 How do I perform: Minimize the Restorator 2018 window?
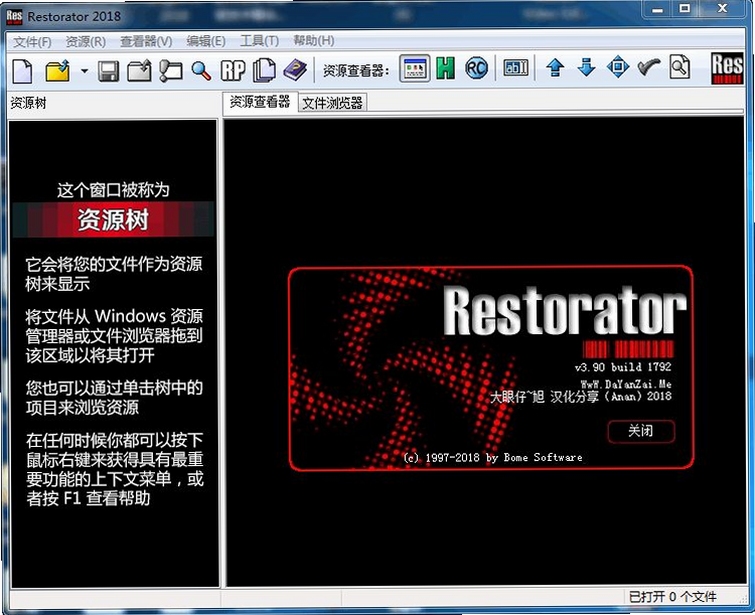[657, 9]
